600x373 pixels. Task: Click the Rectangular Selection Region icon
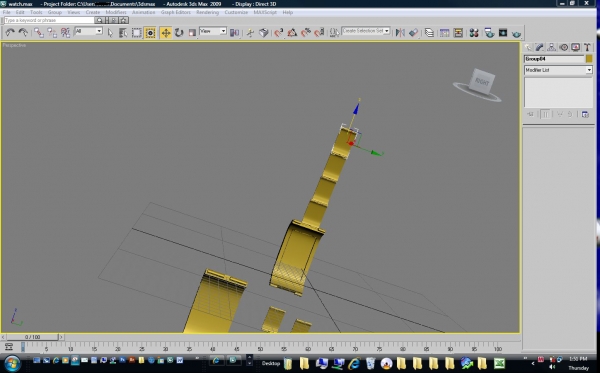(x=137, y=33)
